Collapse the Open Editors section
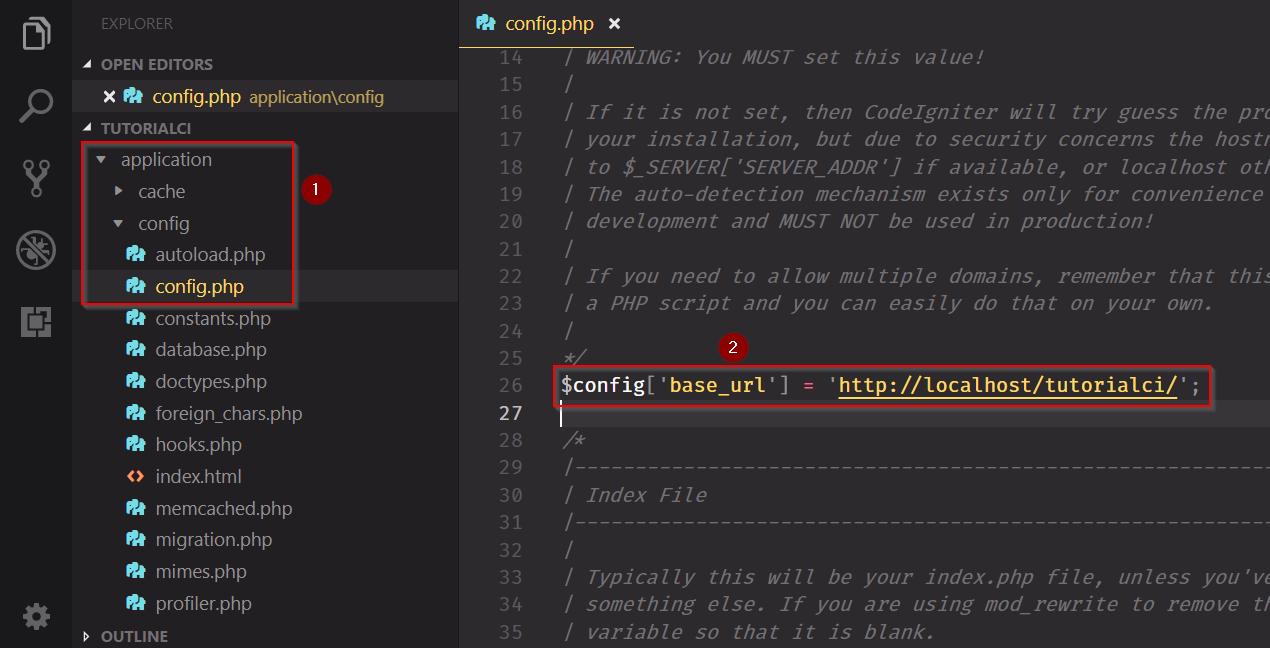Image resolution: width=1270 pixels, height=648 pixels. click(x=157, y=64)
